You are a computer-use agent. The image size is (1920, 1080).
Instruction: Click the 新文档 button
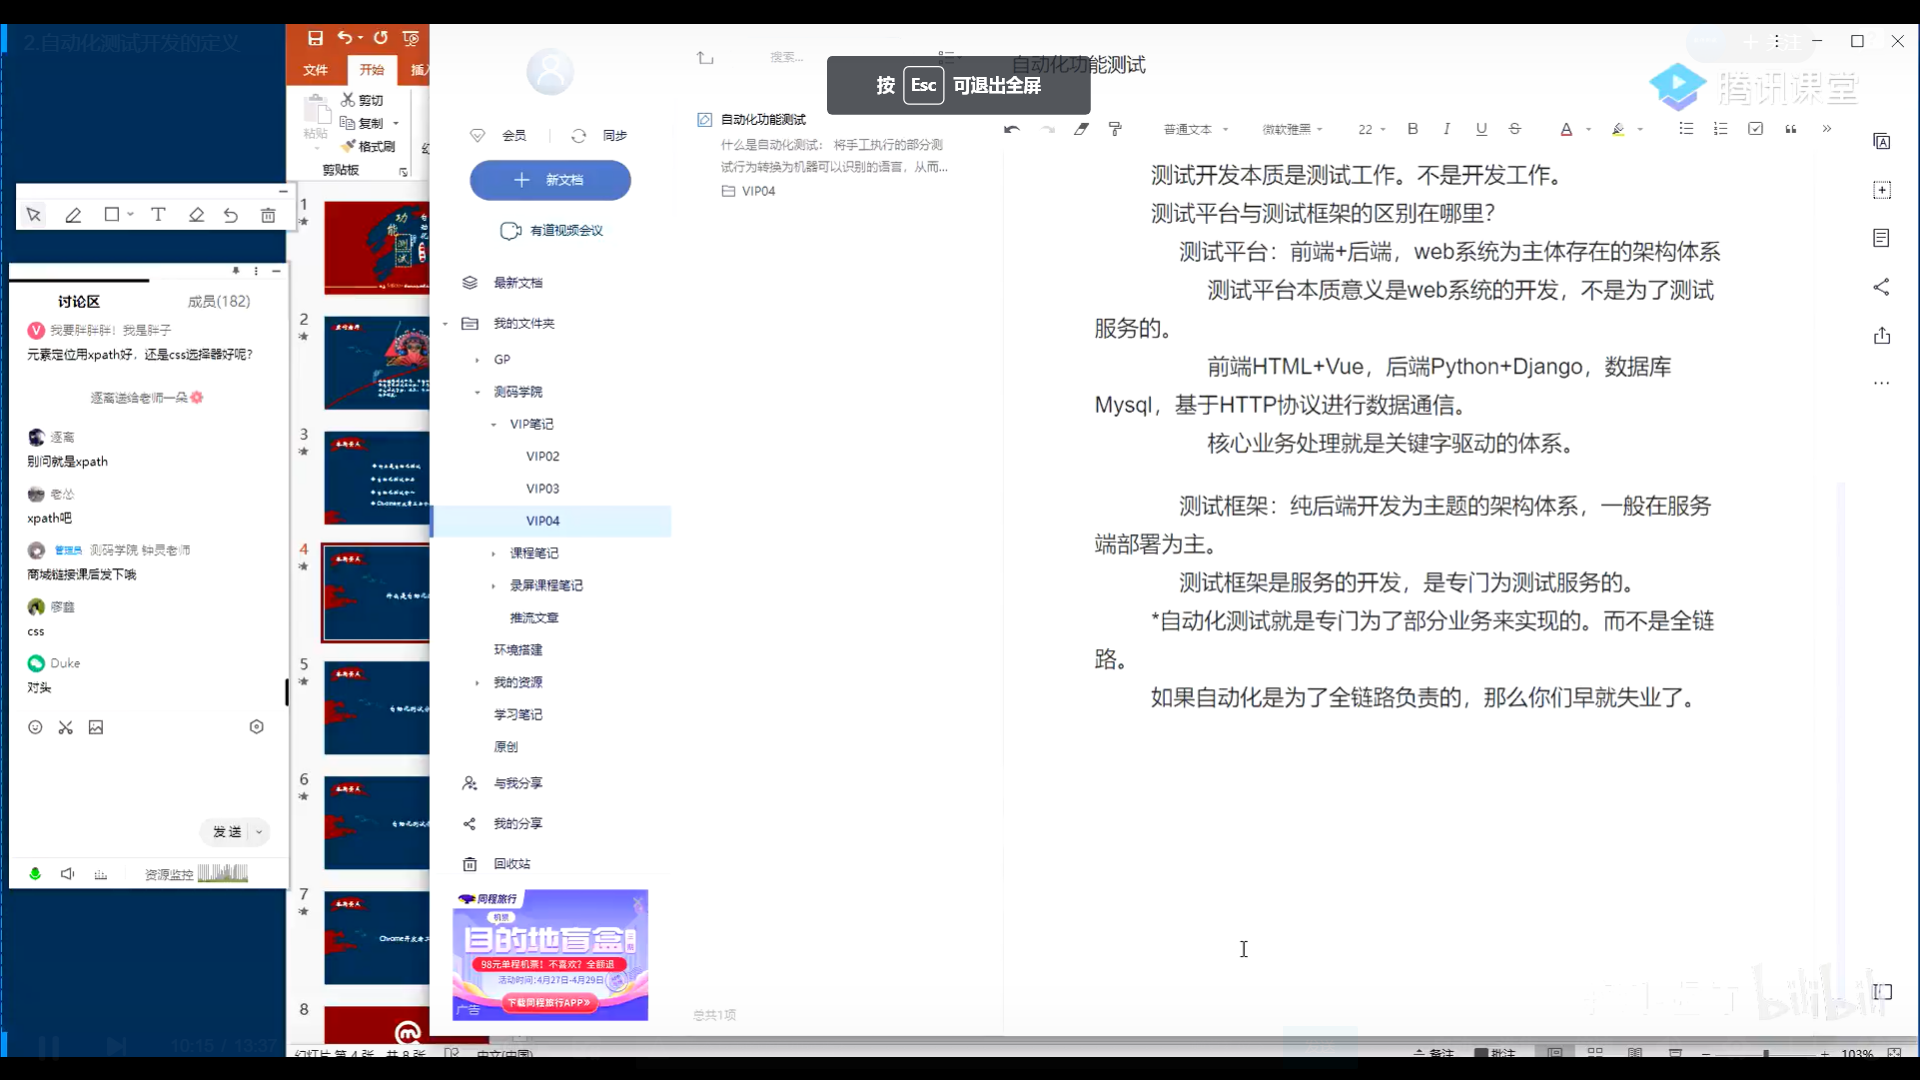coord(550,180)
